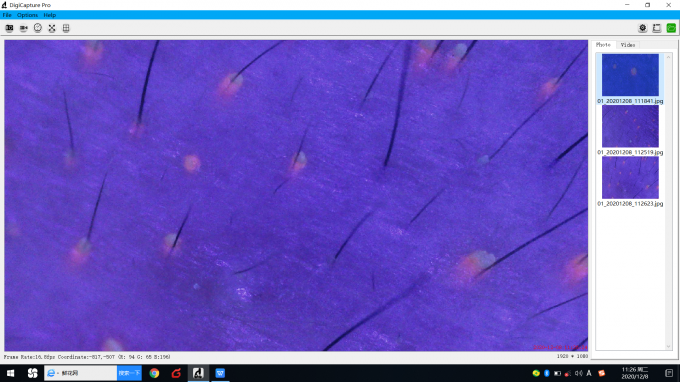
Task: Click the Frame Rate status text
Action: (30, 357)
